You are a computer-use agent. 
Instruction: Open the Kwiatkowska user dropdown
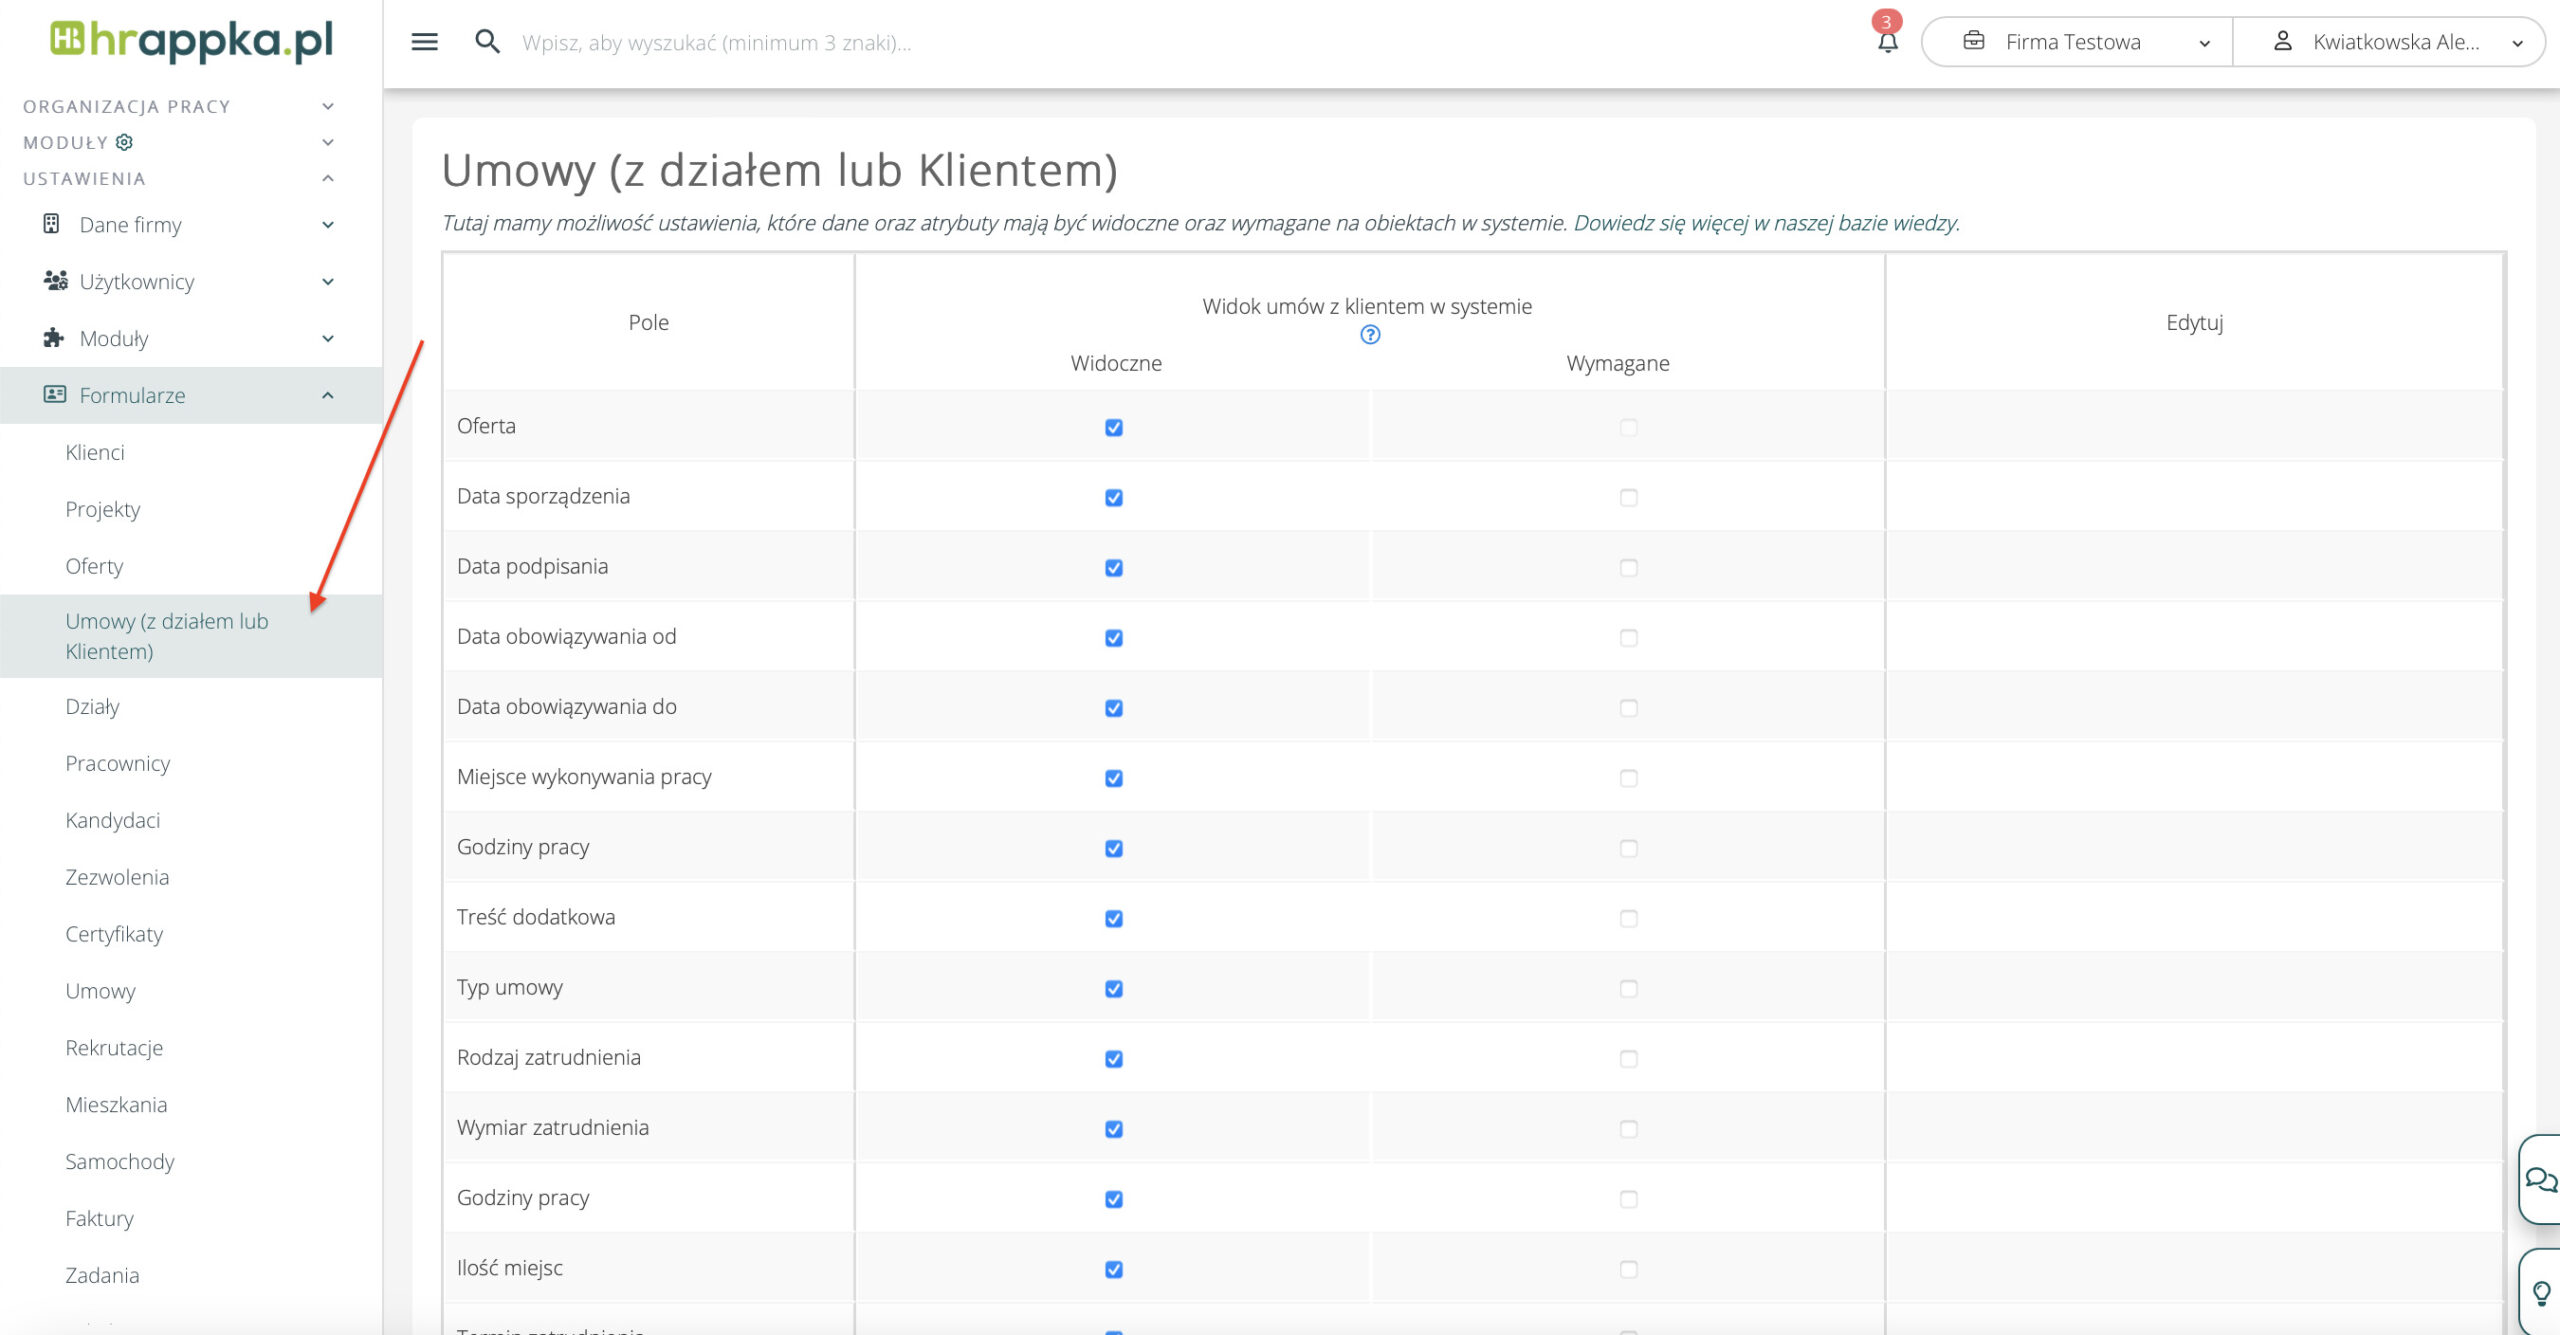(x=2394, y=42)
